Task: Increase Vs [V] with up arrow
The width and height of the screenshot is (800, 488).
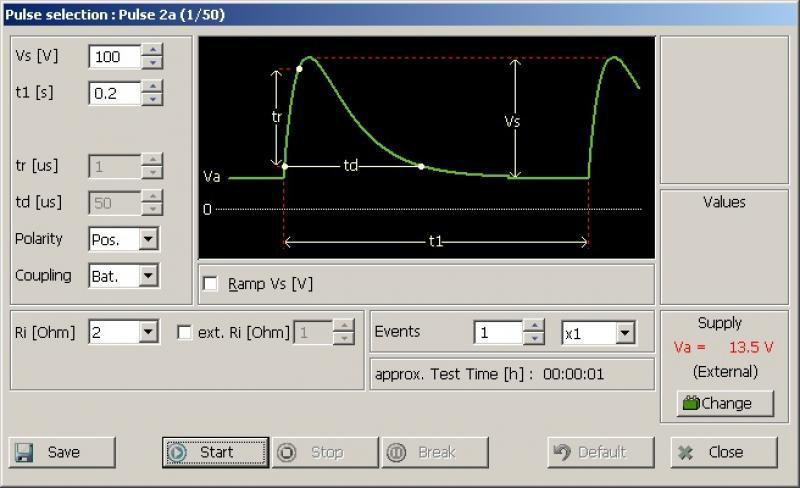Action: pyautogui.click(x=152, y=50)
